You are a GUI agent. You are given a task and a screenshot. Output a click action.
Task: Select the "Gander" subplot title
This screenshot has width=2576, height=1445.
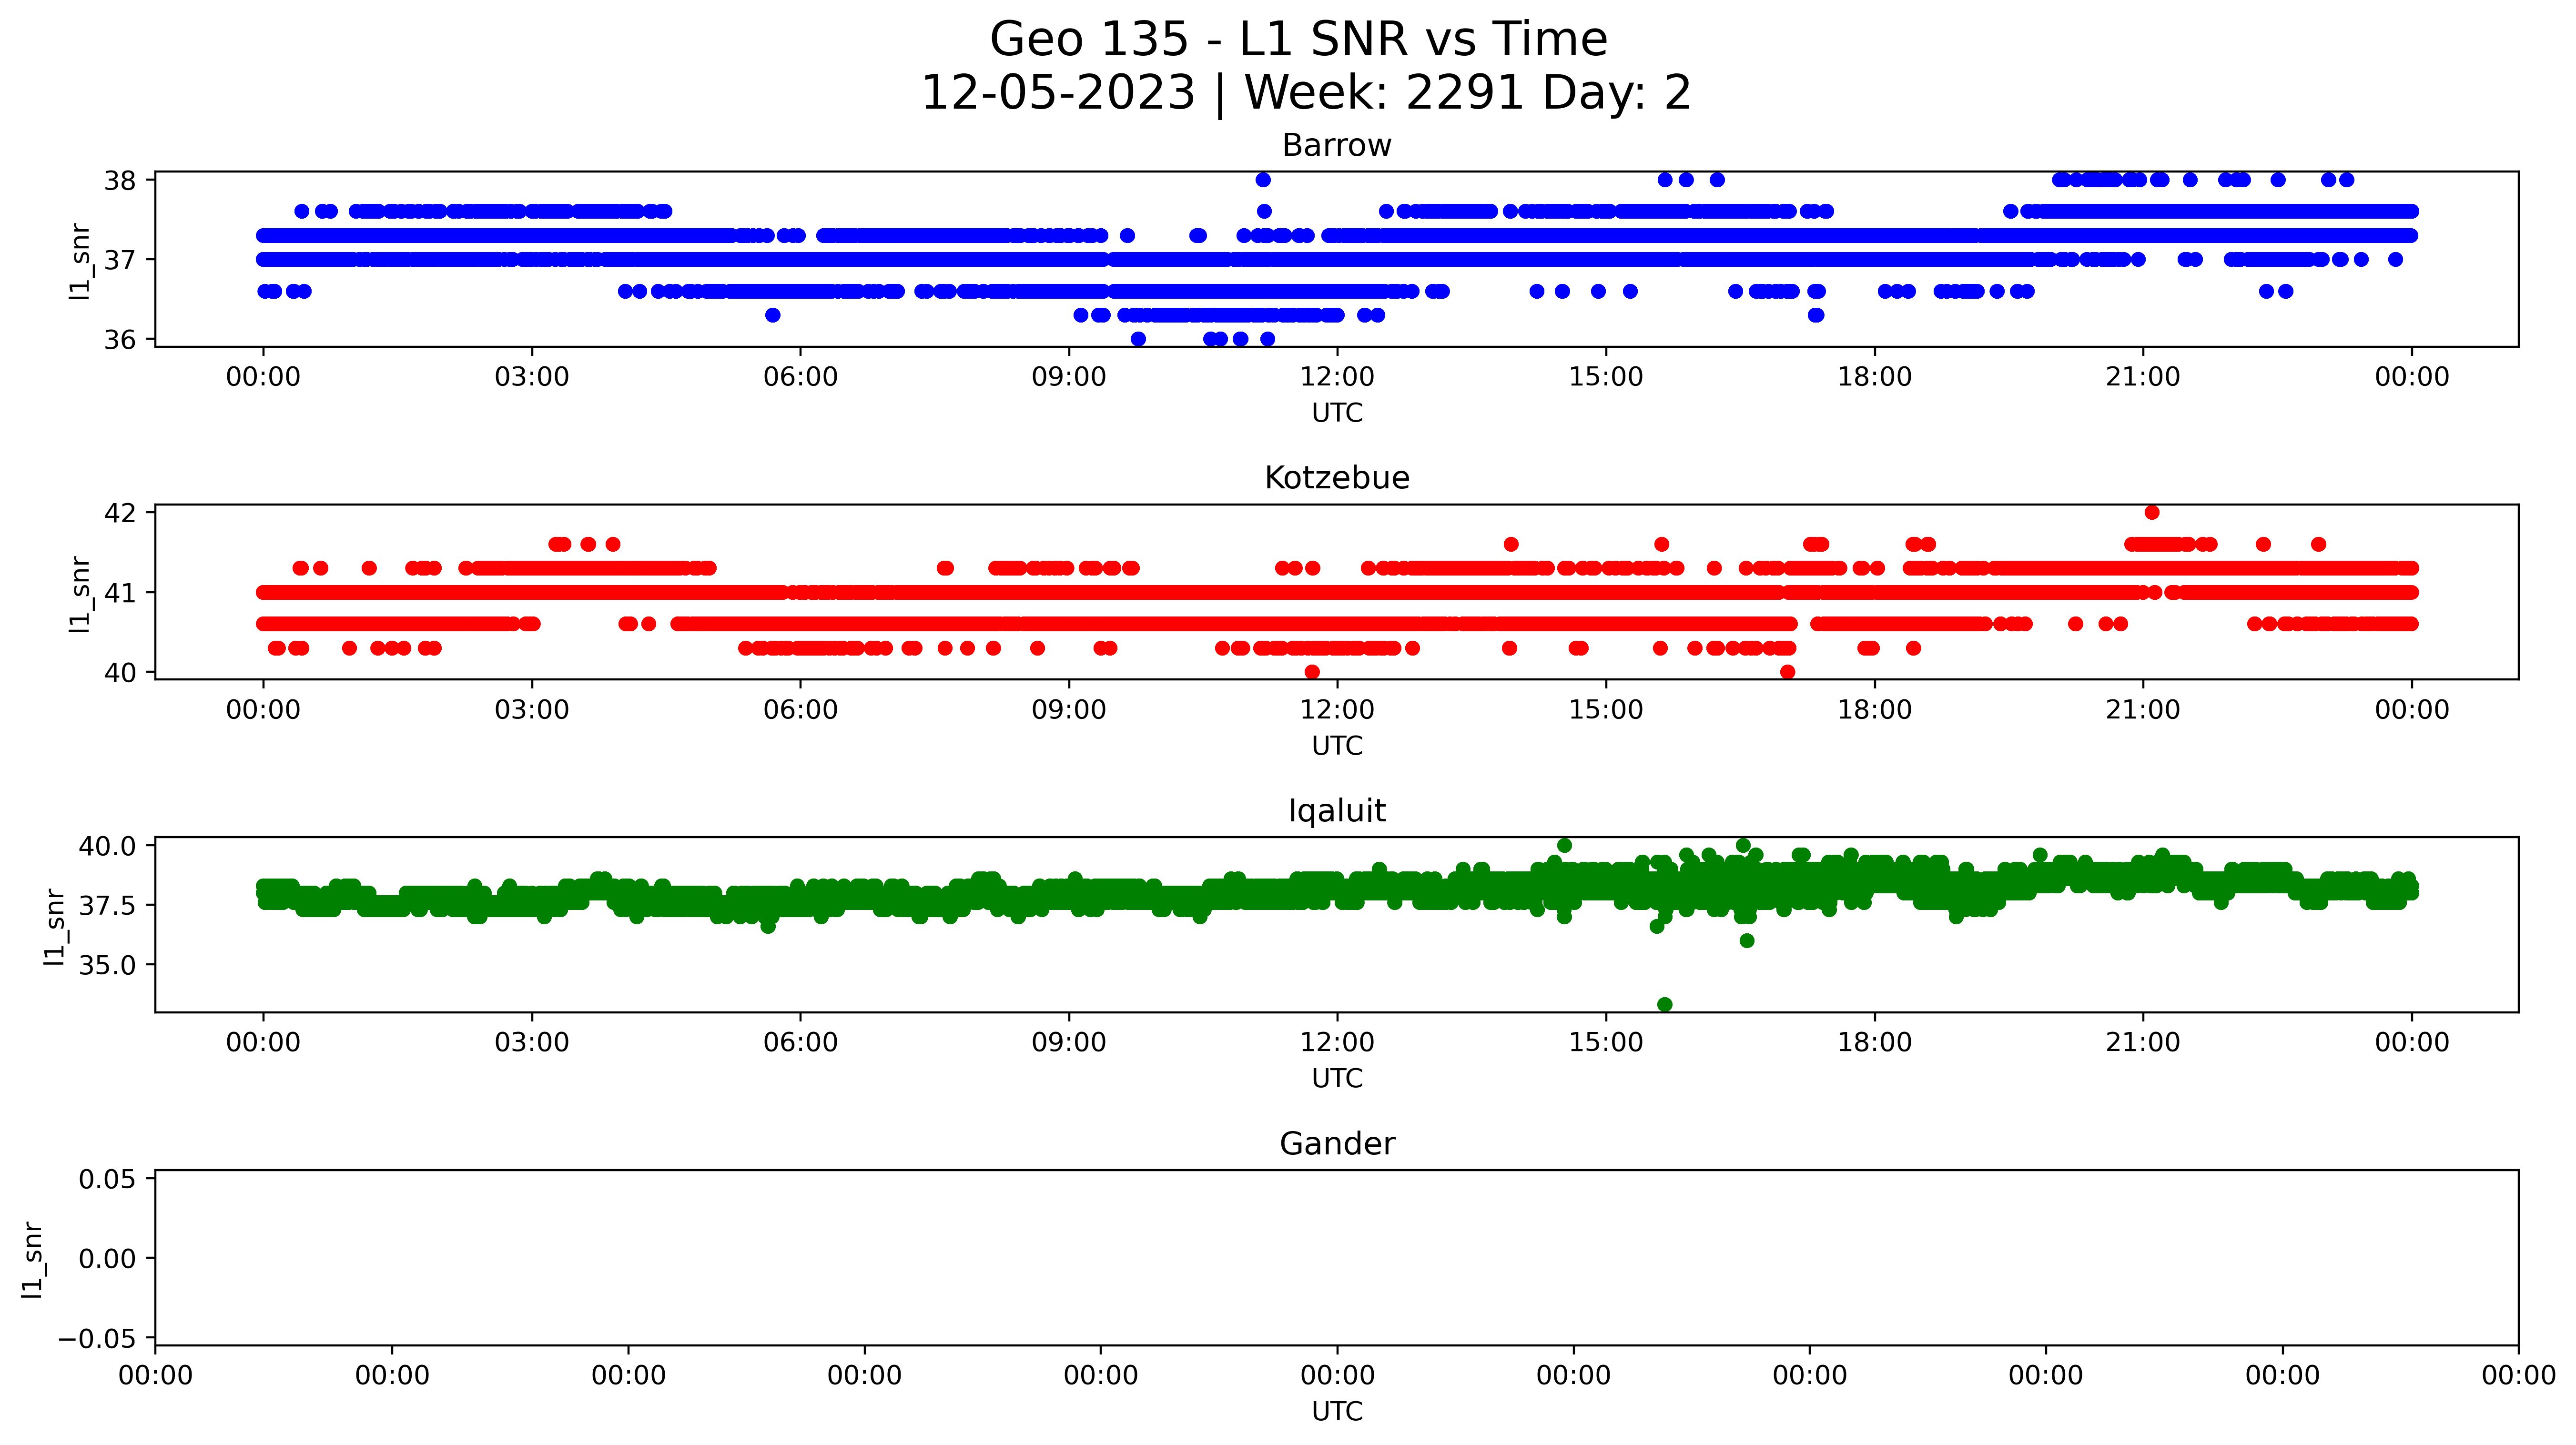(x=1337, y=1144)
